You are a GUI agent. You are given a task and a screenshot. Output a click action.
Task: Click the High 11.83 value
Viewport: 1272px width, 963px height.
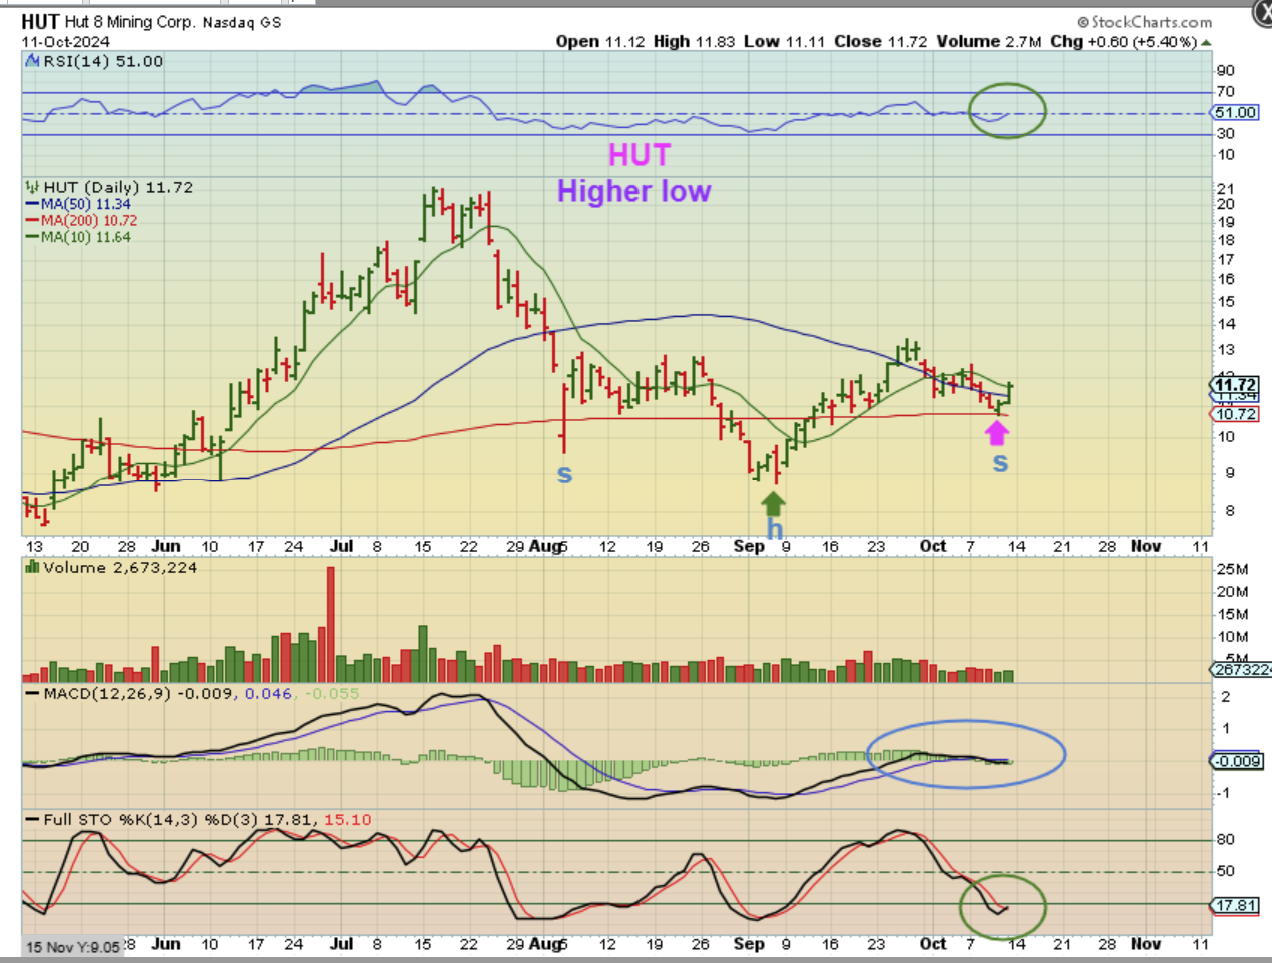695,41
